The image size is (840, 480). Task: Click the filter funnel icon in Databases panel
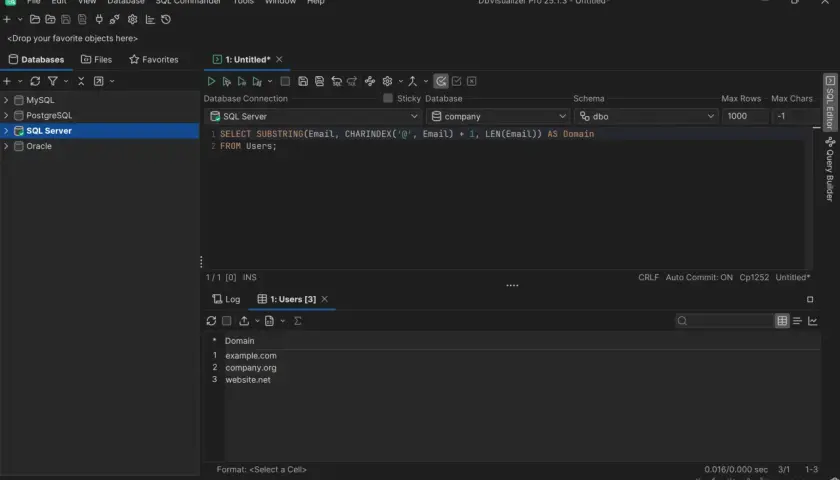pos(52,81)
